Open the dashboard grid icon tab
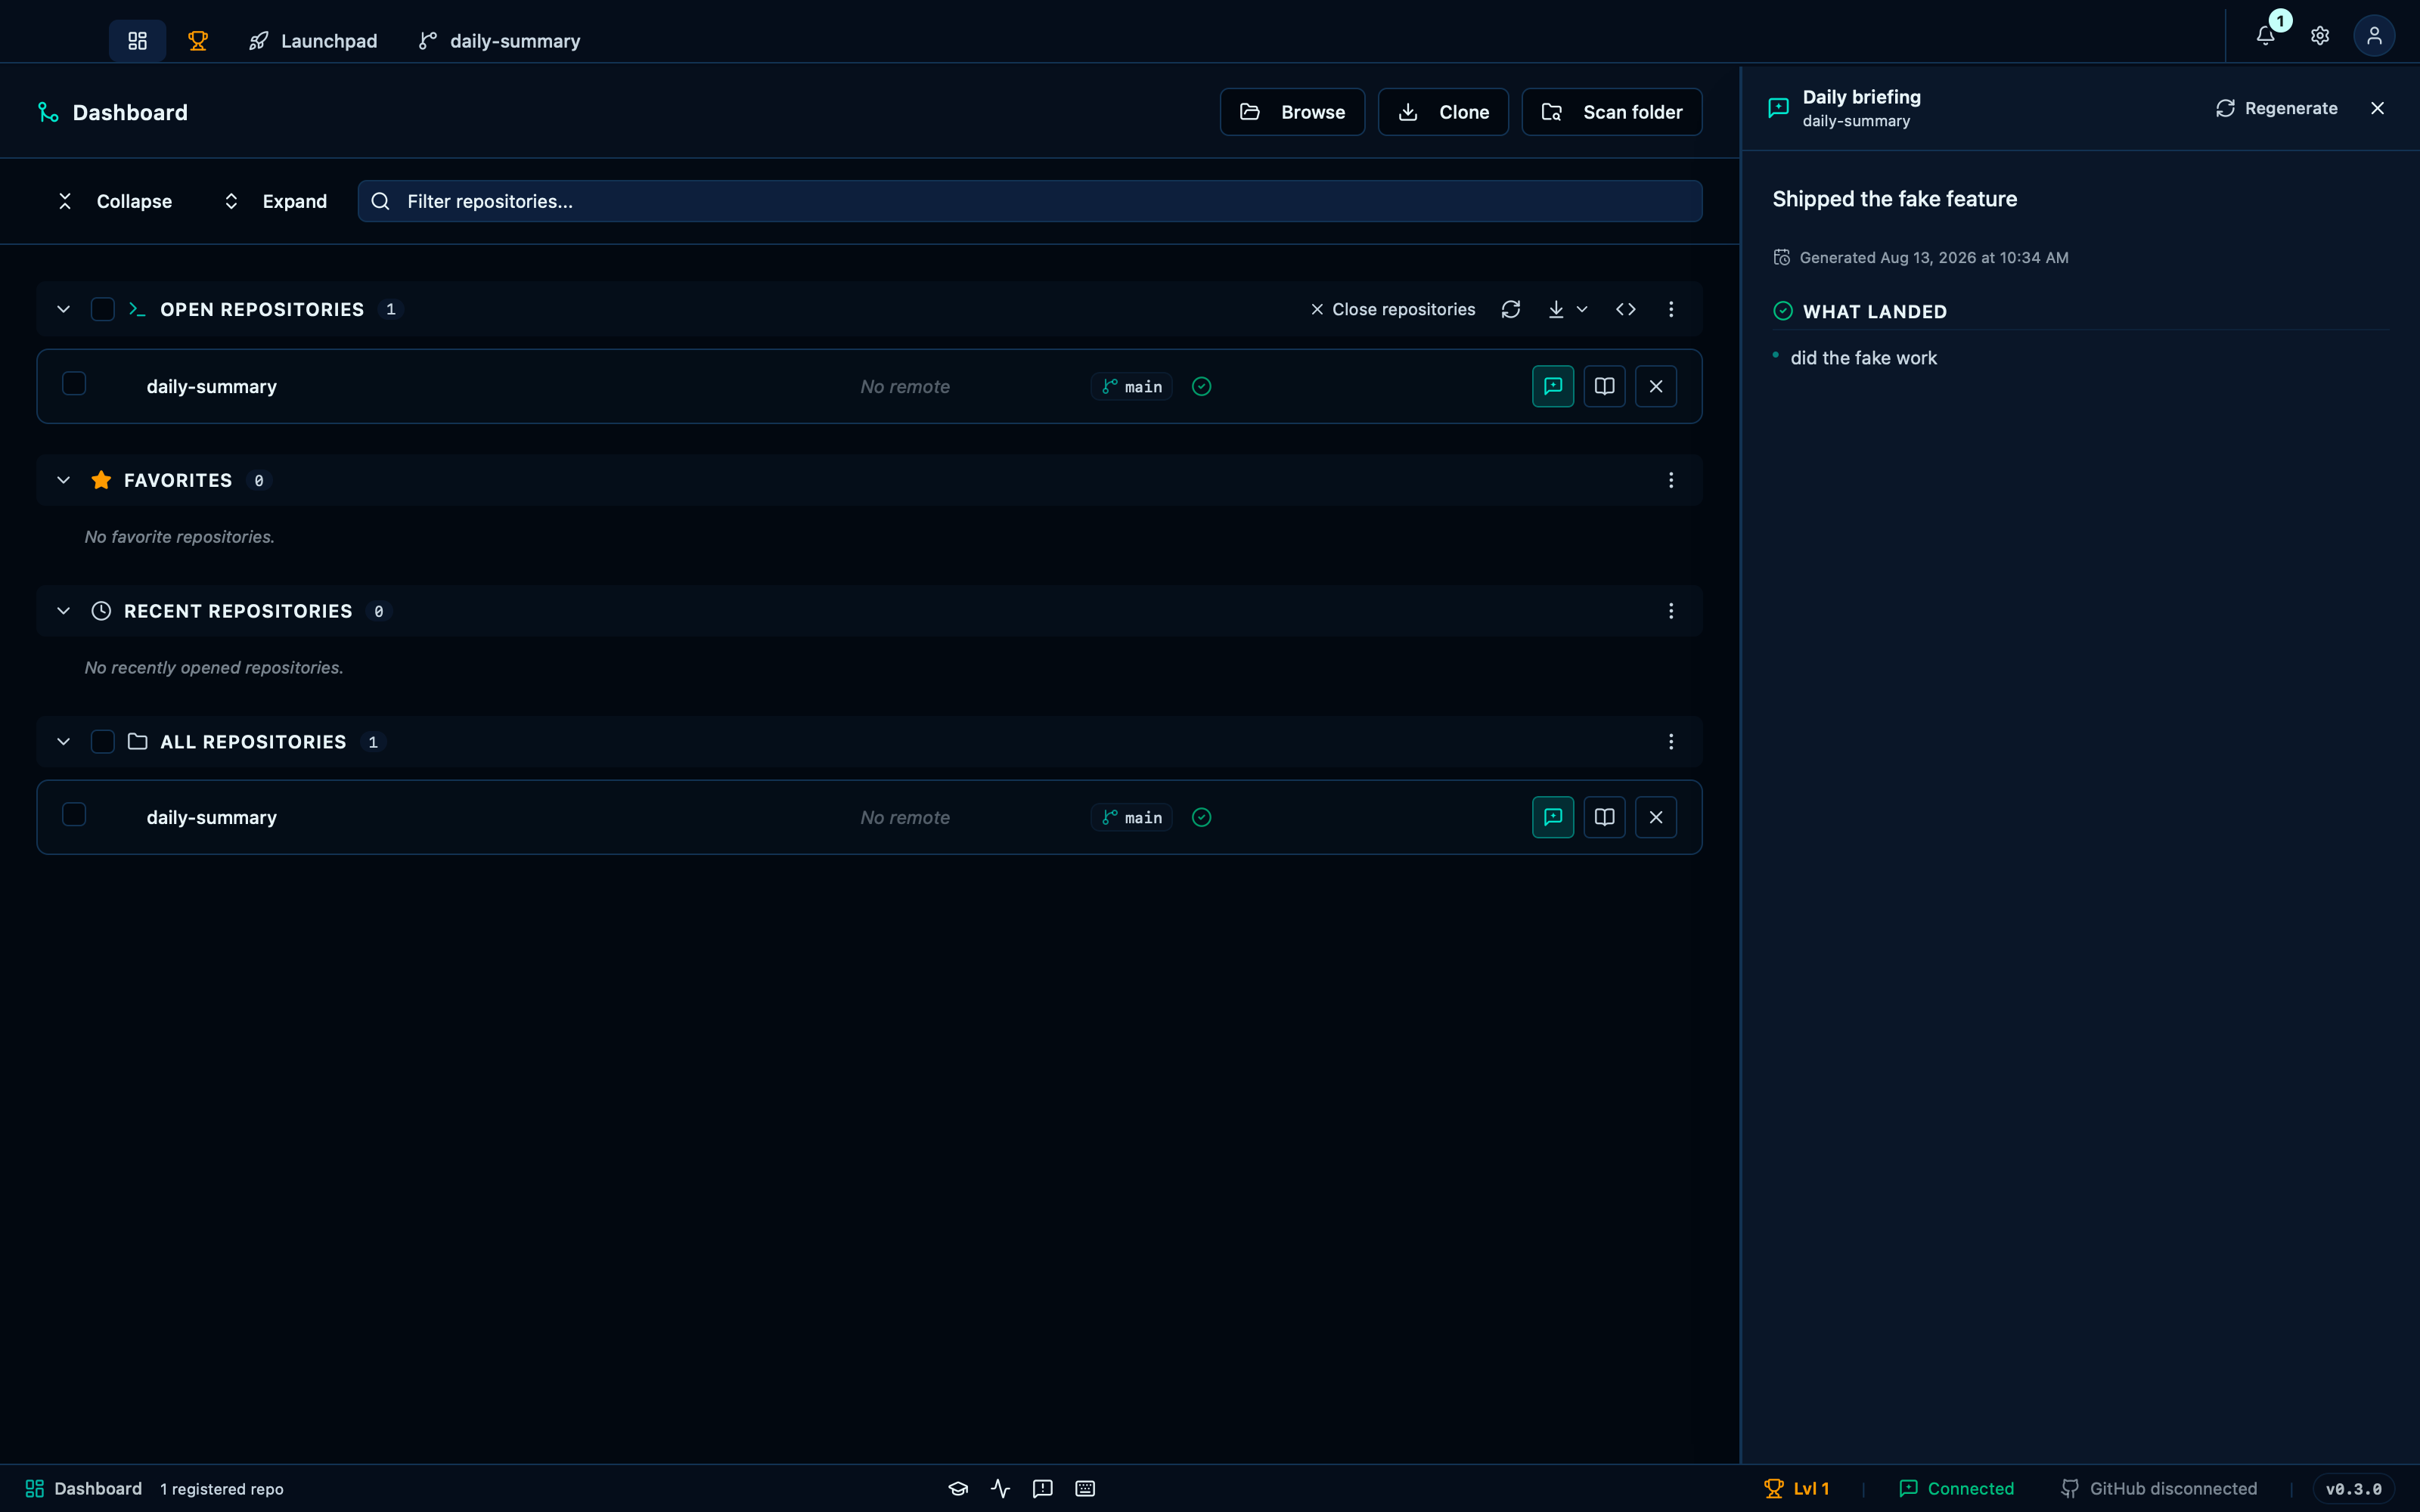Screen dimensions: 2420x1512 point(137,41)
